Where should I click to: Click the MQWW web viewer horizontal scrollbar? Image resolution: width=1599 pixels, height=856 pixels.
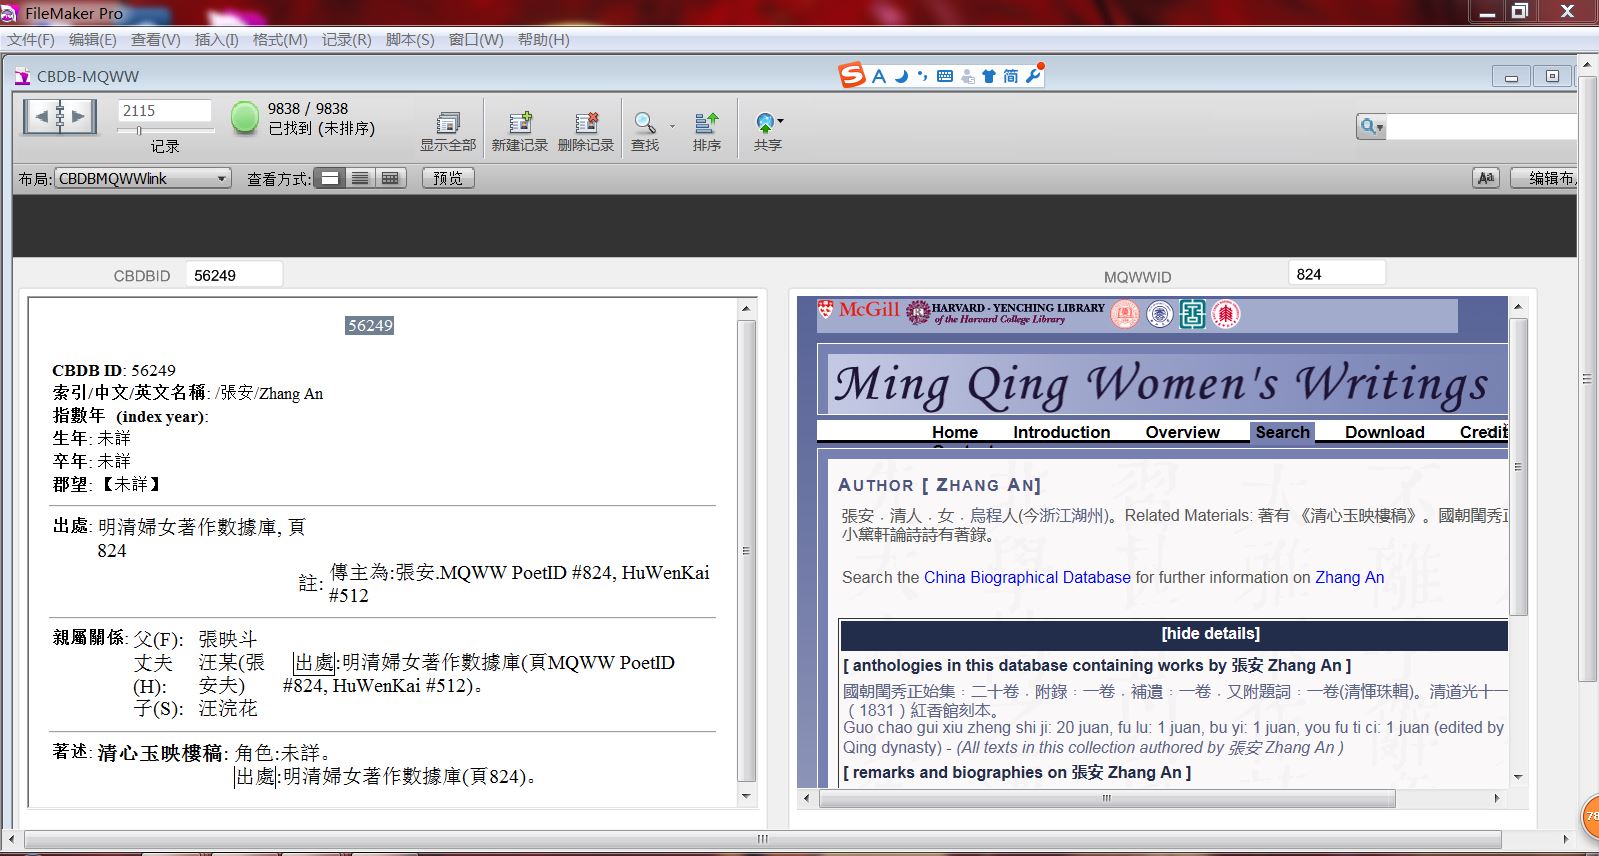(1107, 798)
